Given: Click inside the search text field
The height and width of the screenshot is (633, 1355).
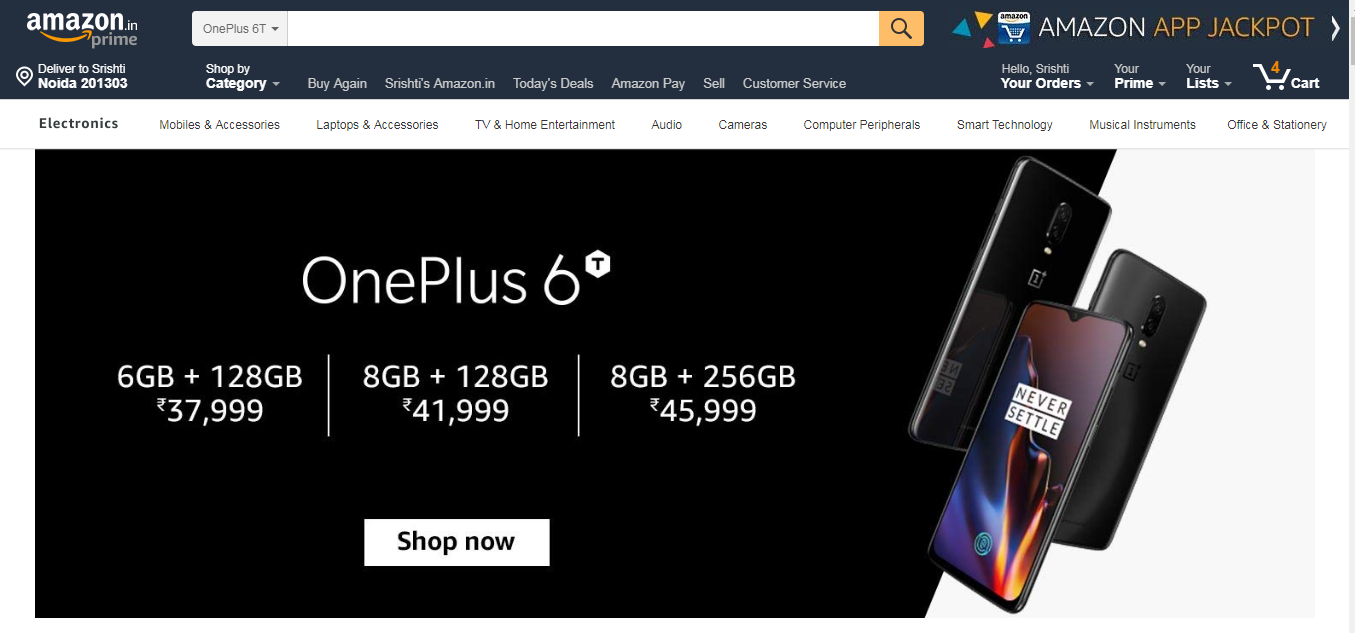Looking at the screenshot, I should pyautogui.click(x=583, y=28).
